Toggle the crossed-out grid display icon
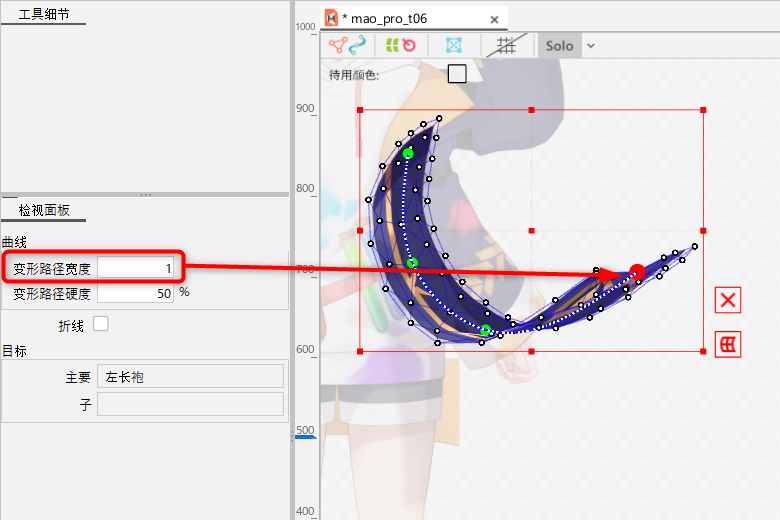 [x=506, y=45]
